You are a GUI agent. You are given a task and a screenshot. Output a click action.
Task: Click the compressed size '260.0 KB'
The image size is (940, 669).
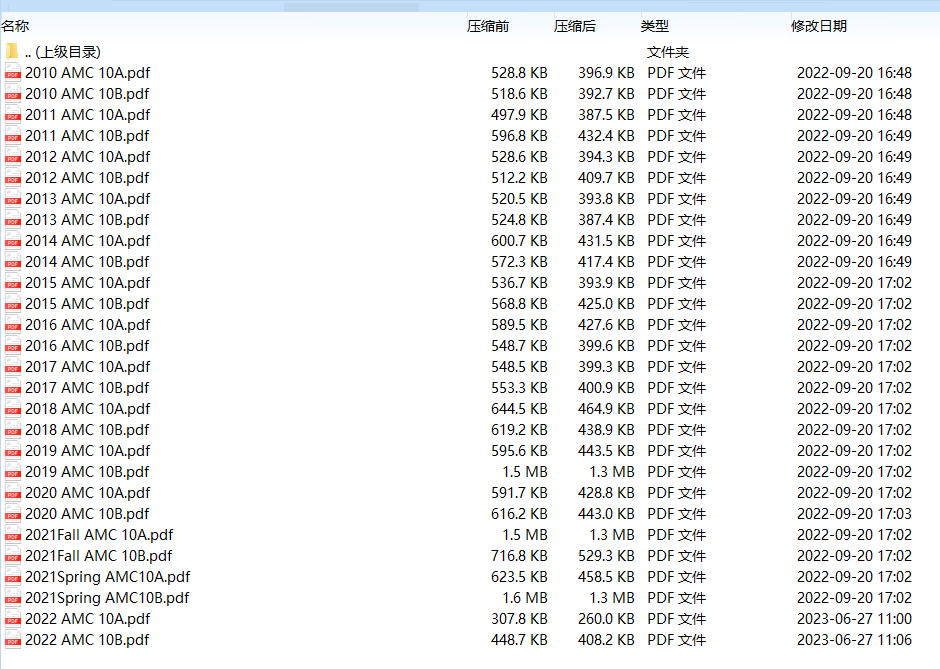pos(606,618)
